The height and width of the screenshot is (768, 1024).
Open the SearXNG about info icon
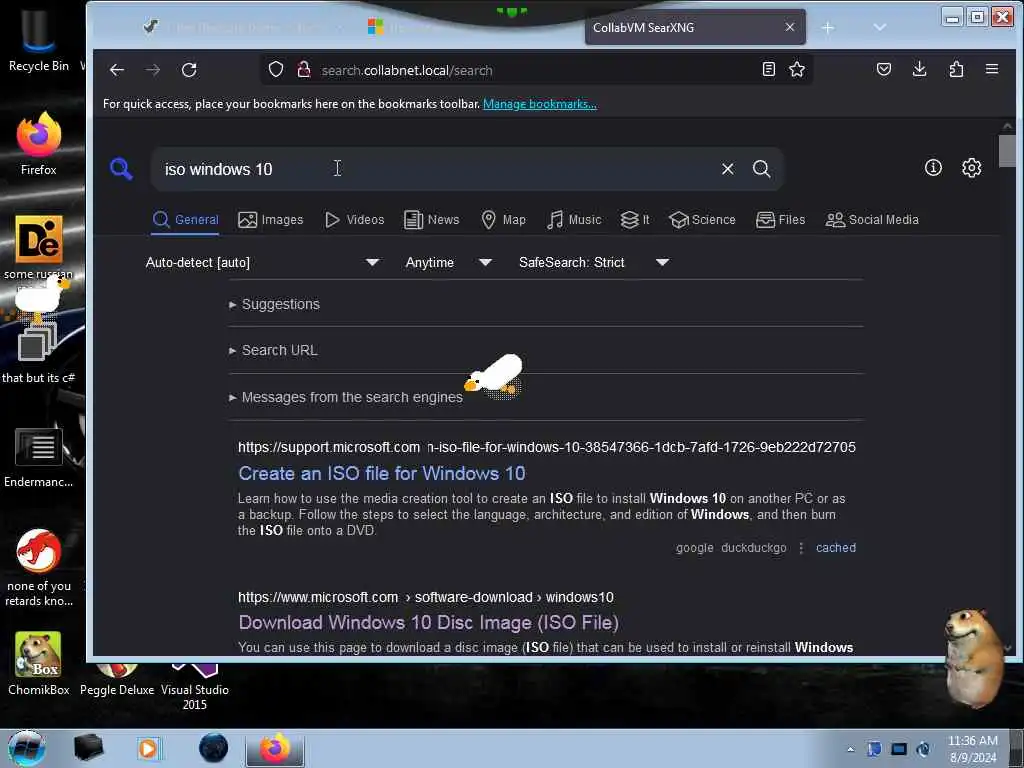tap(933, 168)
